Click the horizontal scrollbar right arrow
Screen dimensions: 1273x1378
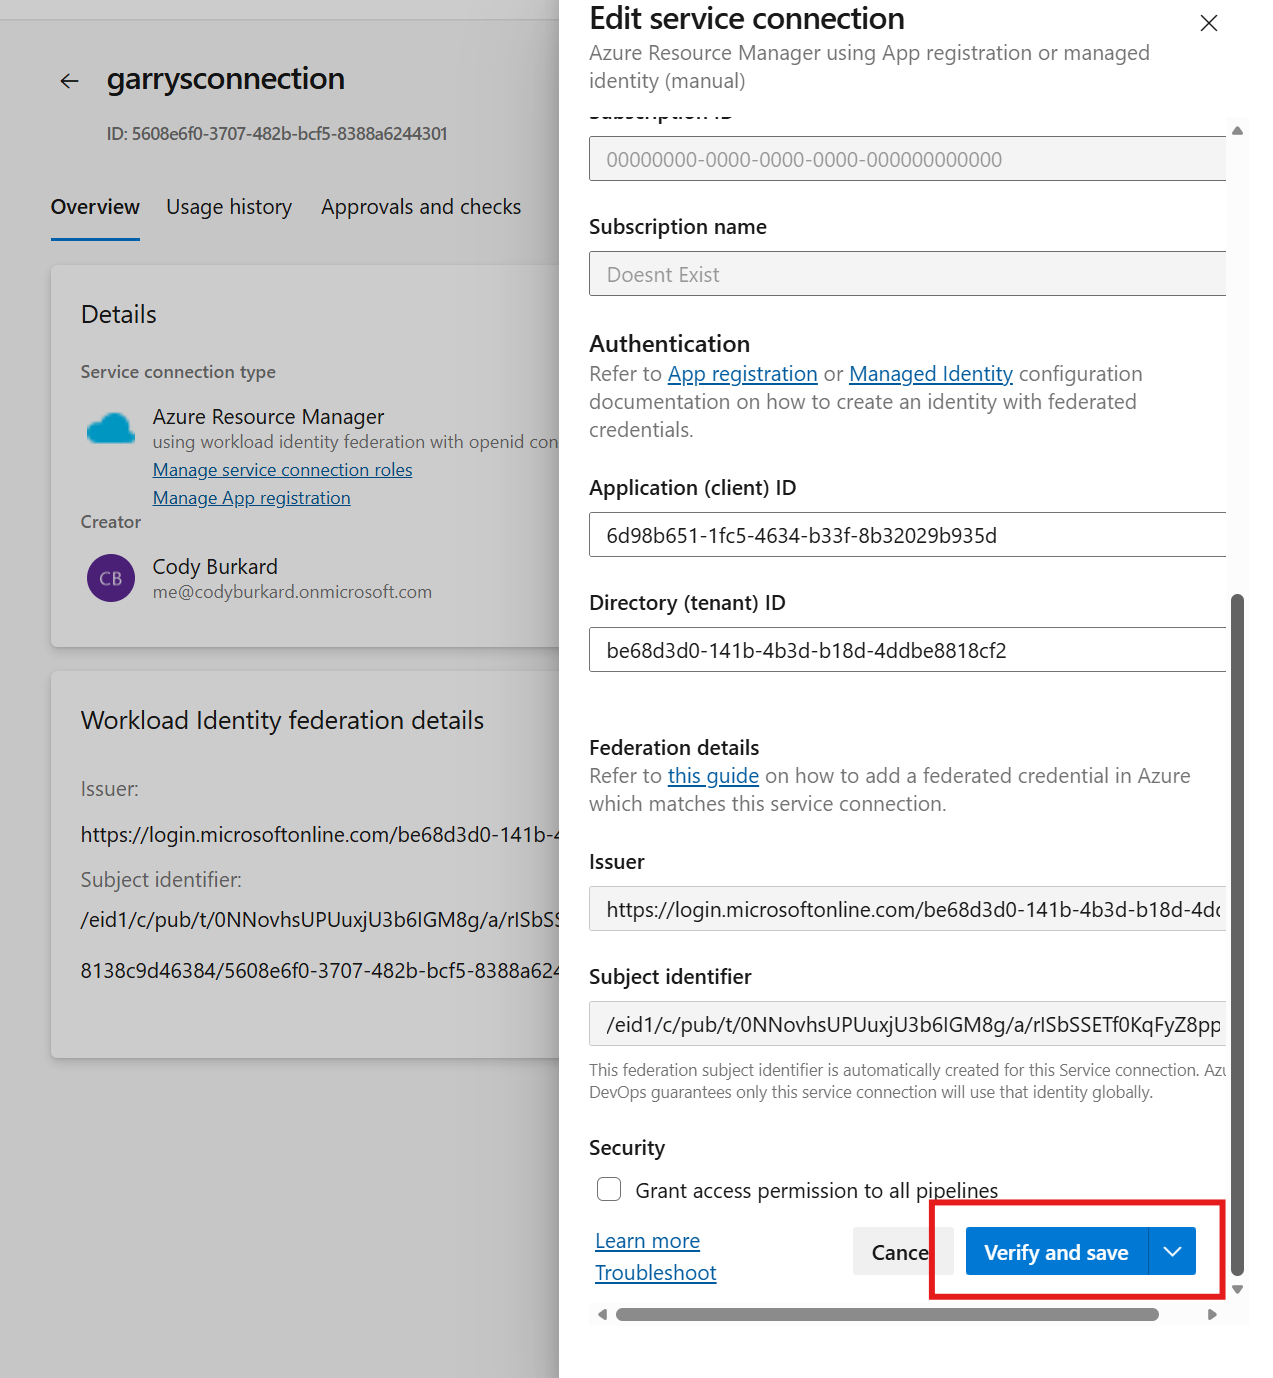[1212, 1314]
